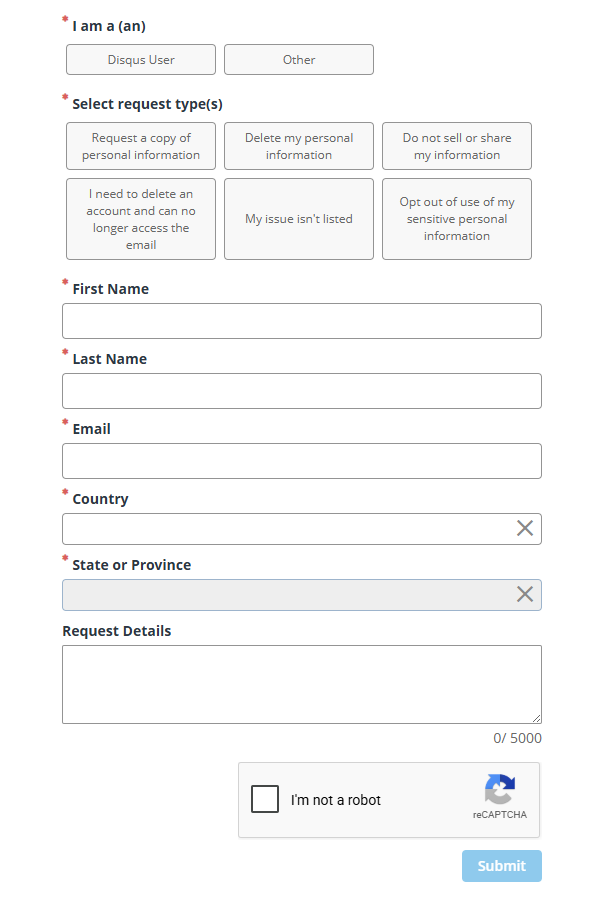Screen dimensions: 596x914
Task: Select Do not sell or share option
Action: [457, 146]
